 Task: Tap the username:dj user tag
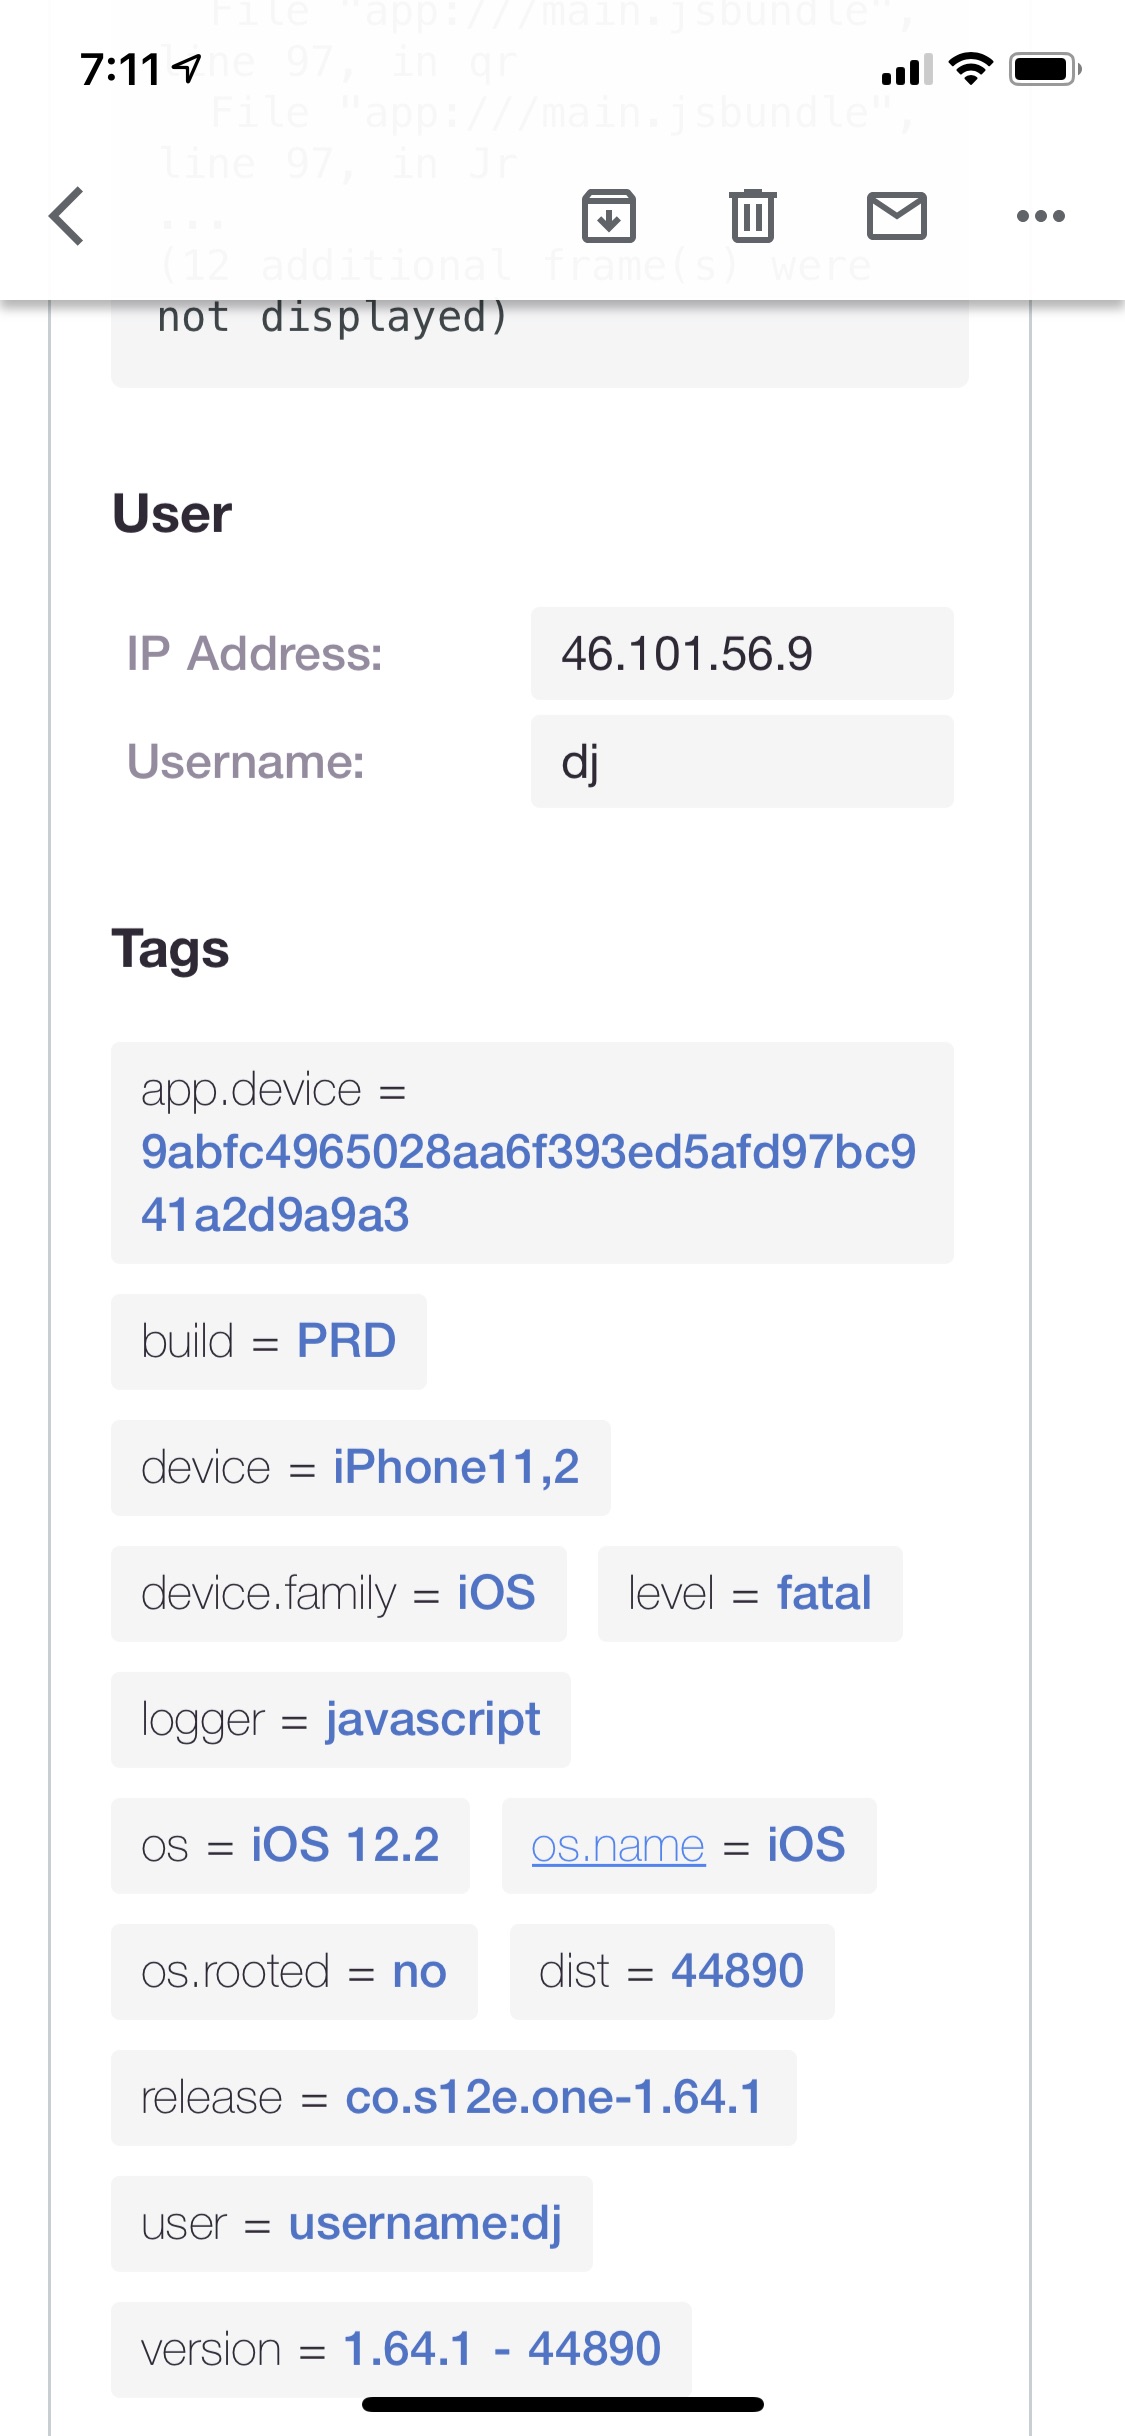(425, 2224)
